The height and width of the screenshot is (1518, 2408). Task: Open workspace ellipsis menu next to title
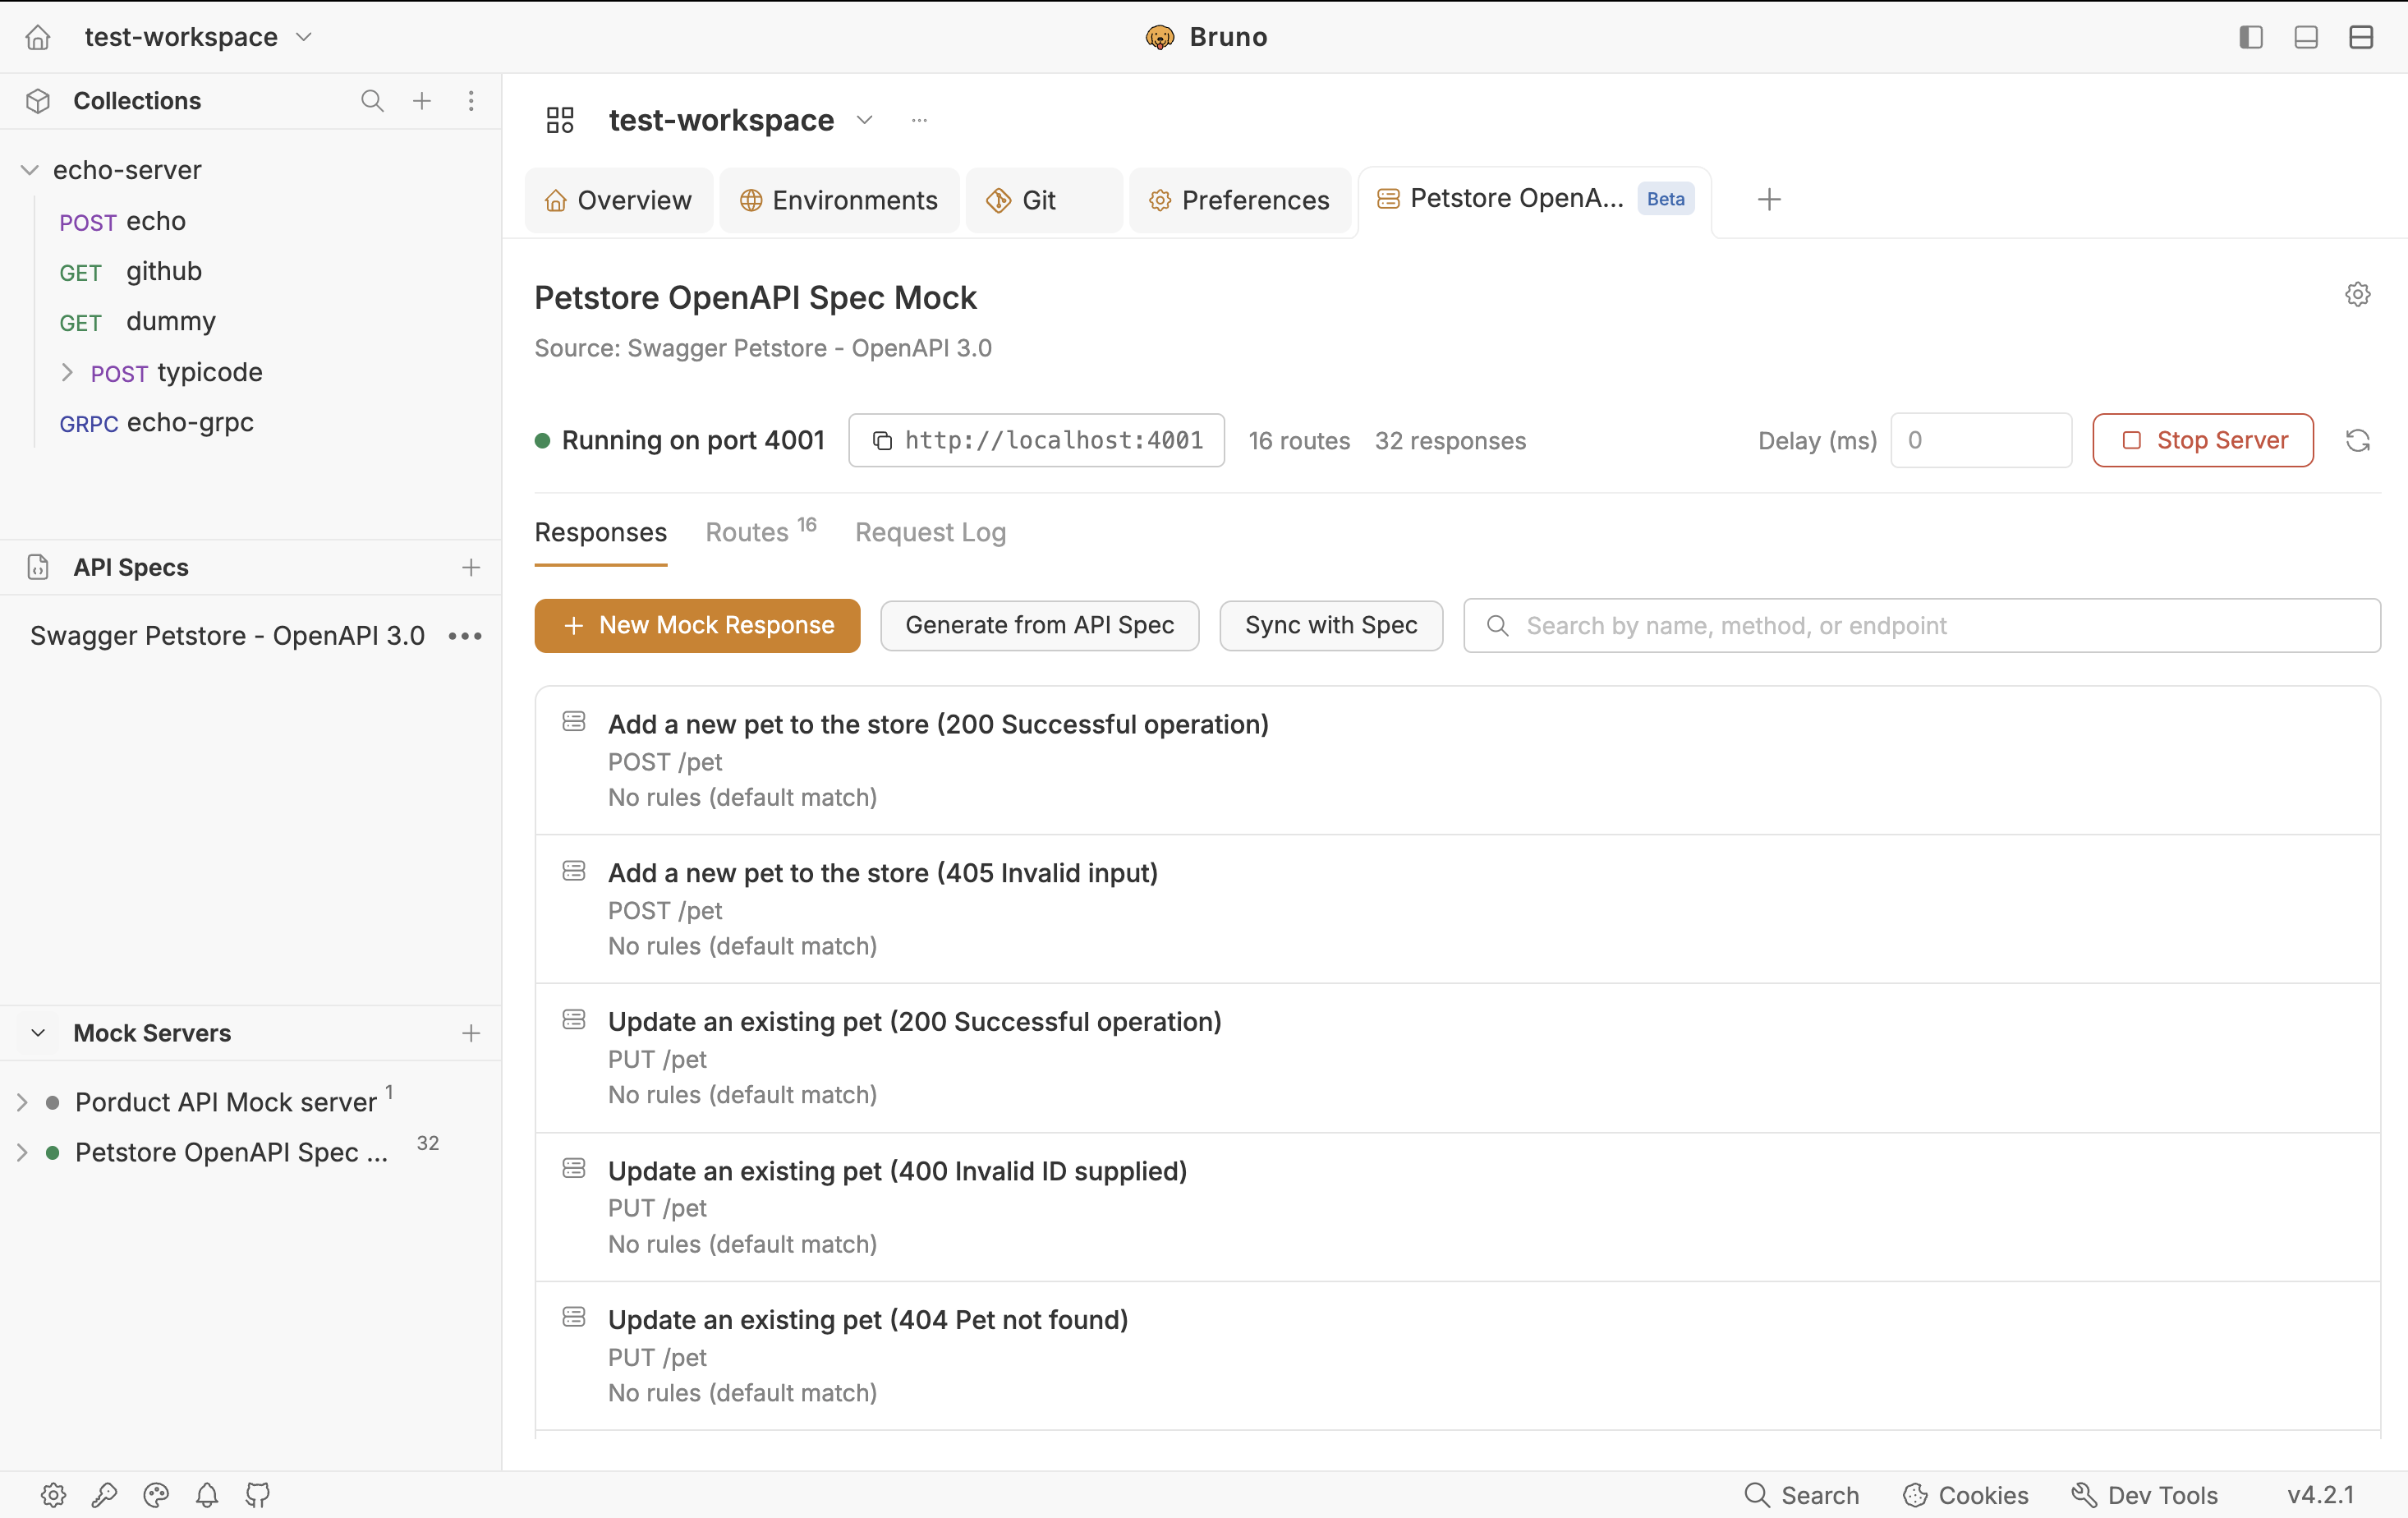tap(919, 120)
